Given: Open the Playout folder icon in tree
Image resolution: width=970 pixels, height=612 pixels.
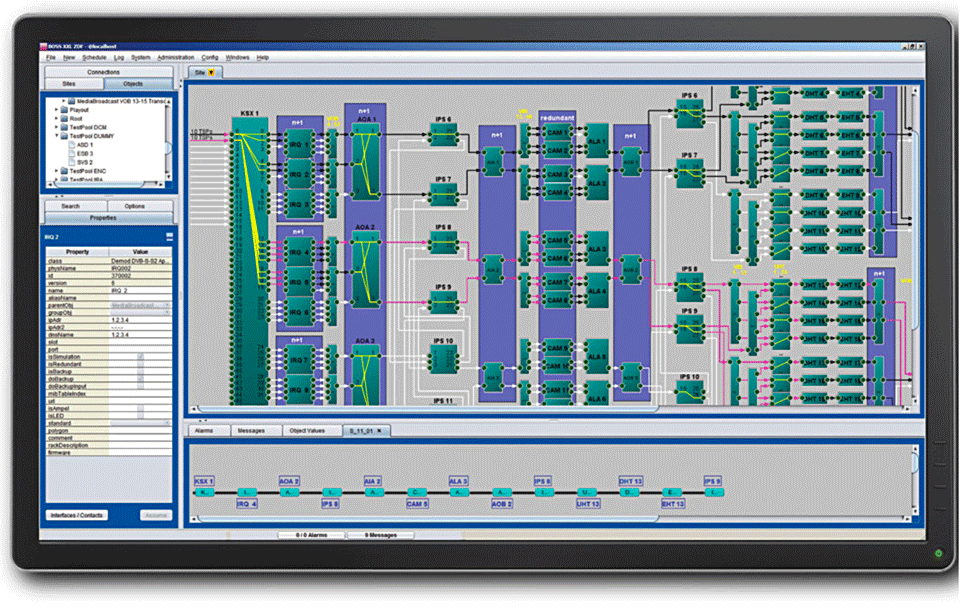Looking at the screenshot, I should (63, 109).
